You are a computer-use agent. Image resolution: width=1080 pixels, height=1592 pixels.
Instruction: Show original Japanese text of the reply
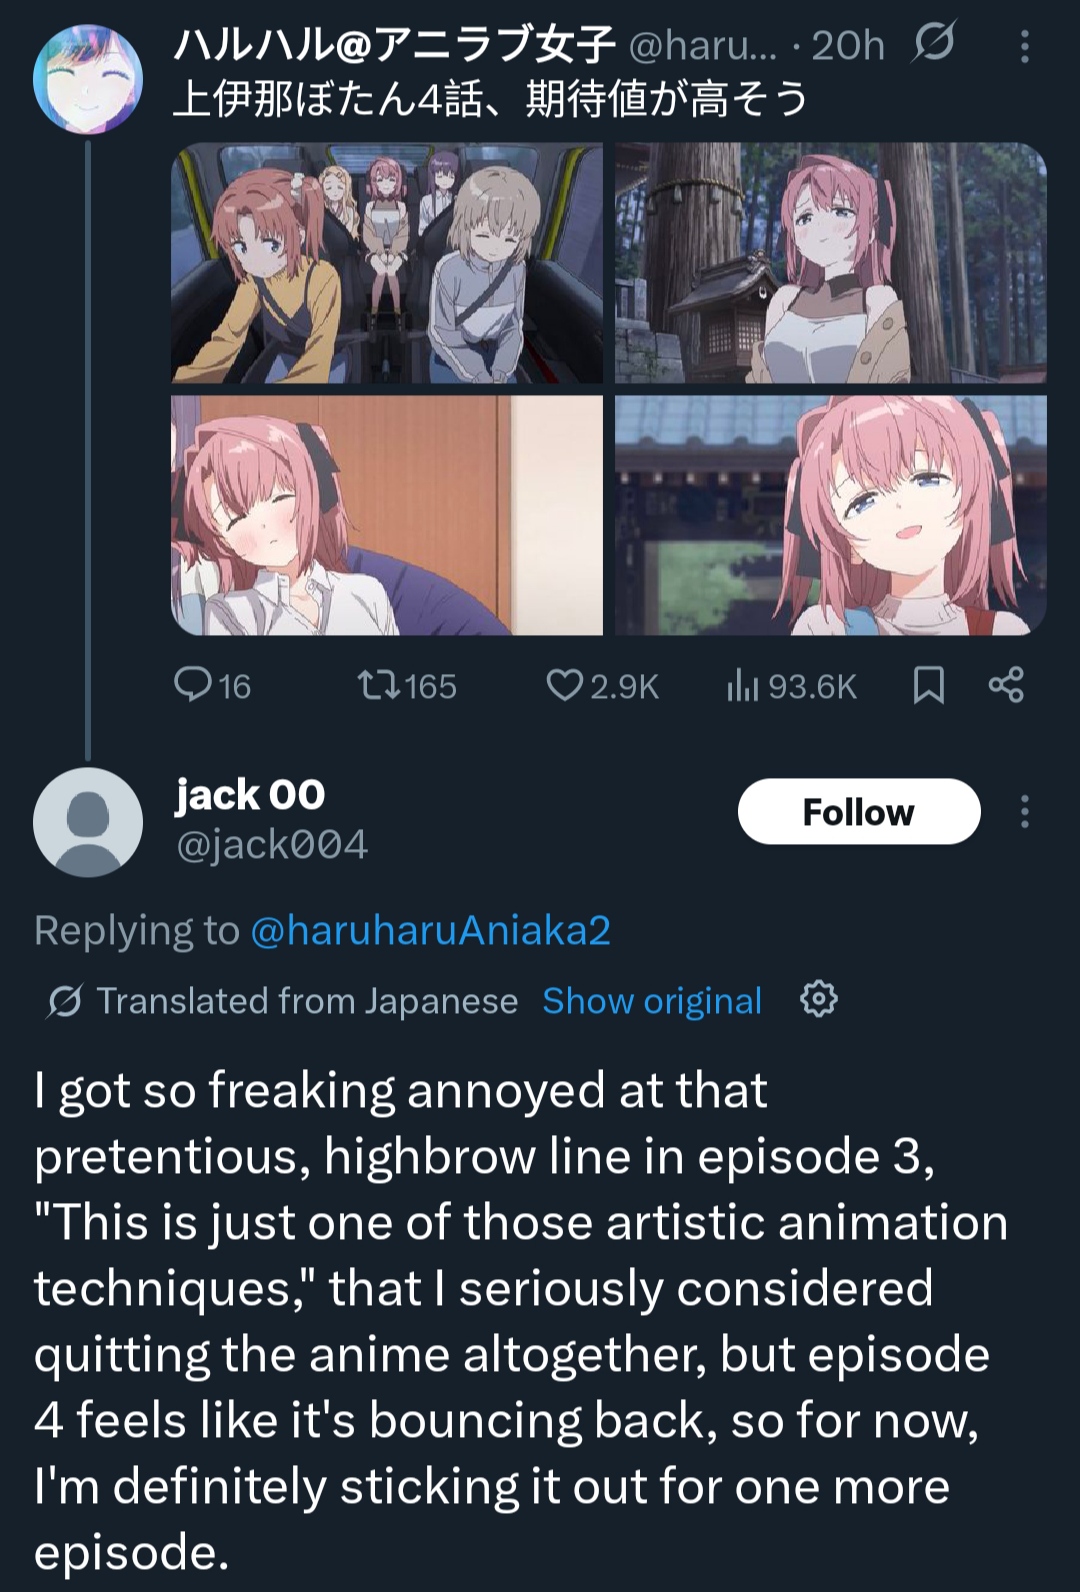[x=652, y=1001]
